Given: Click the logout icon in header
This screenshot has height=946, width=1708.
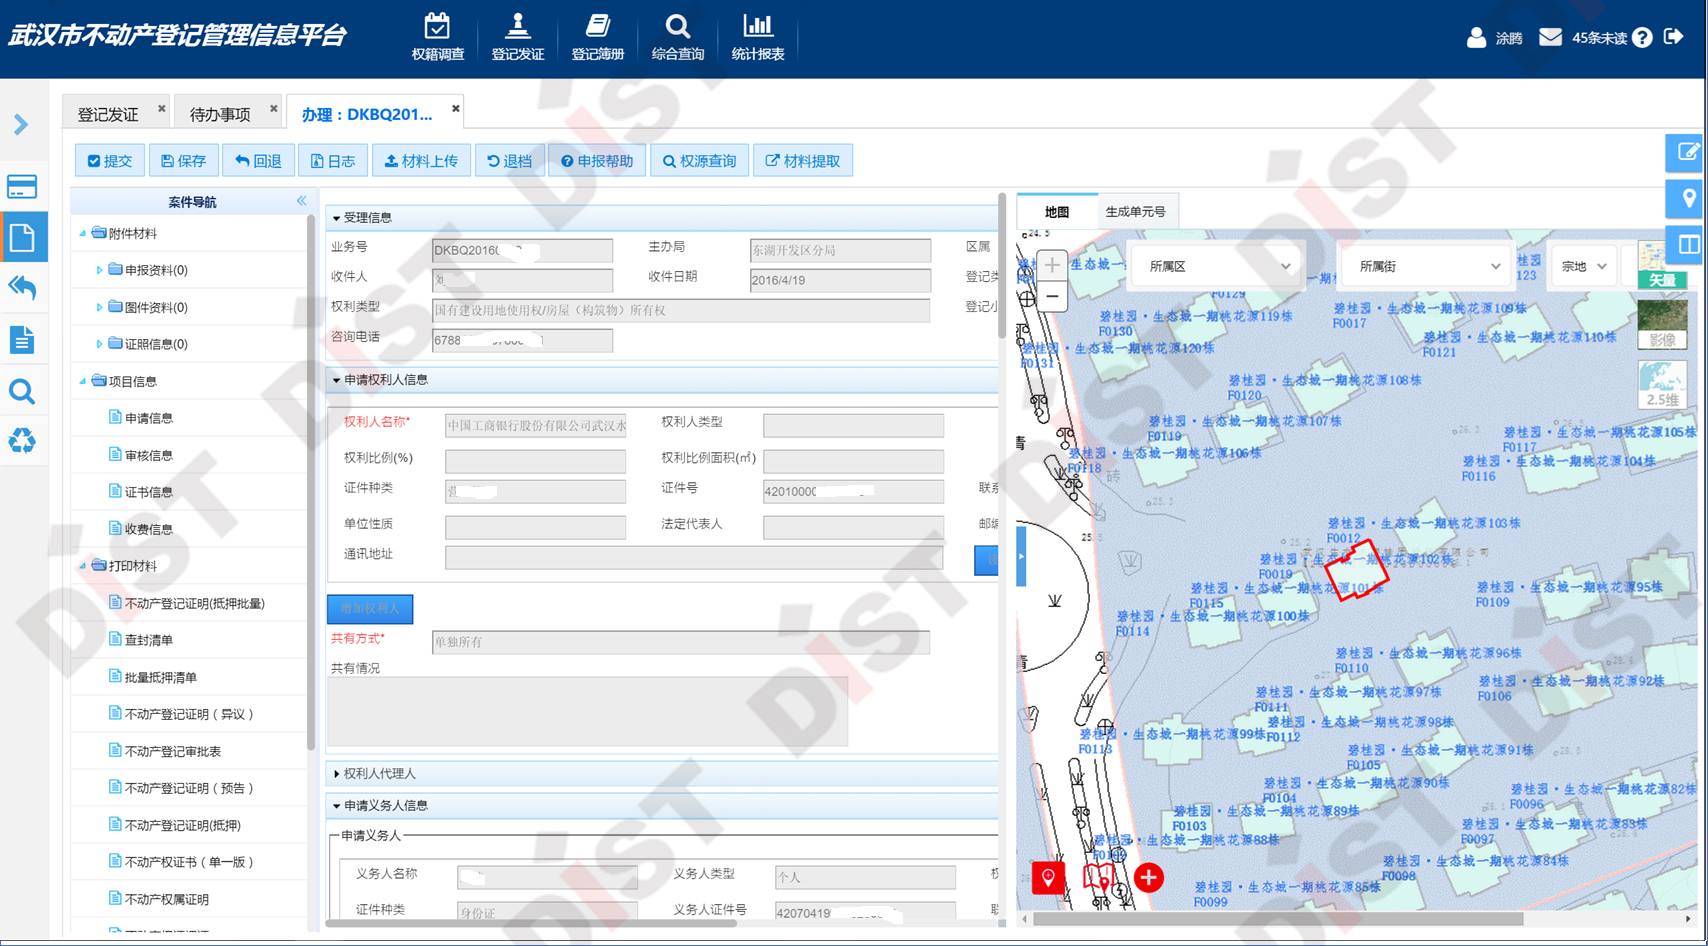Looking at the screenshot, I should click(1673, 37).
